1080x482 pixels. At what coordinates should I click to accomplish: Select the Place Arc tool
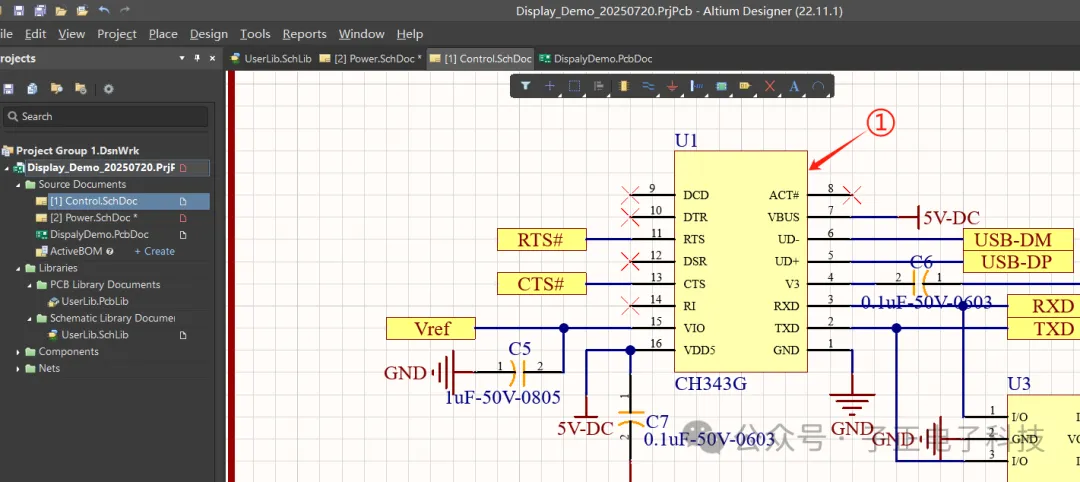[x=818, y=86]
